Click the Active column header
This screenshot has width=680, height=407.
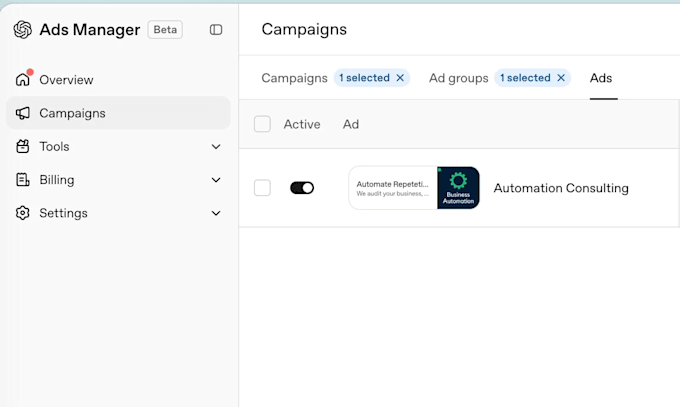pos(302,125)
